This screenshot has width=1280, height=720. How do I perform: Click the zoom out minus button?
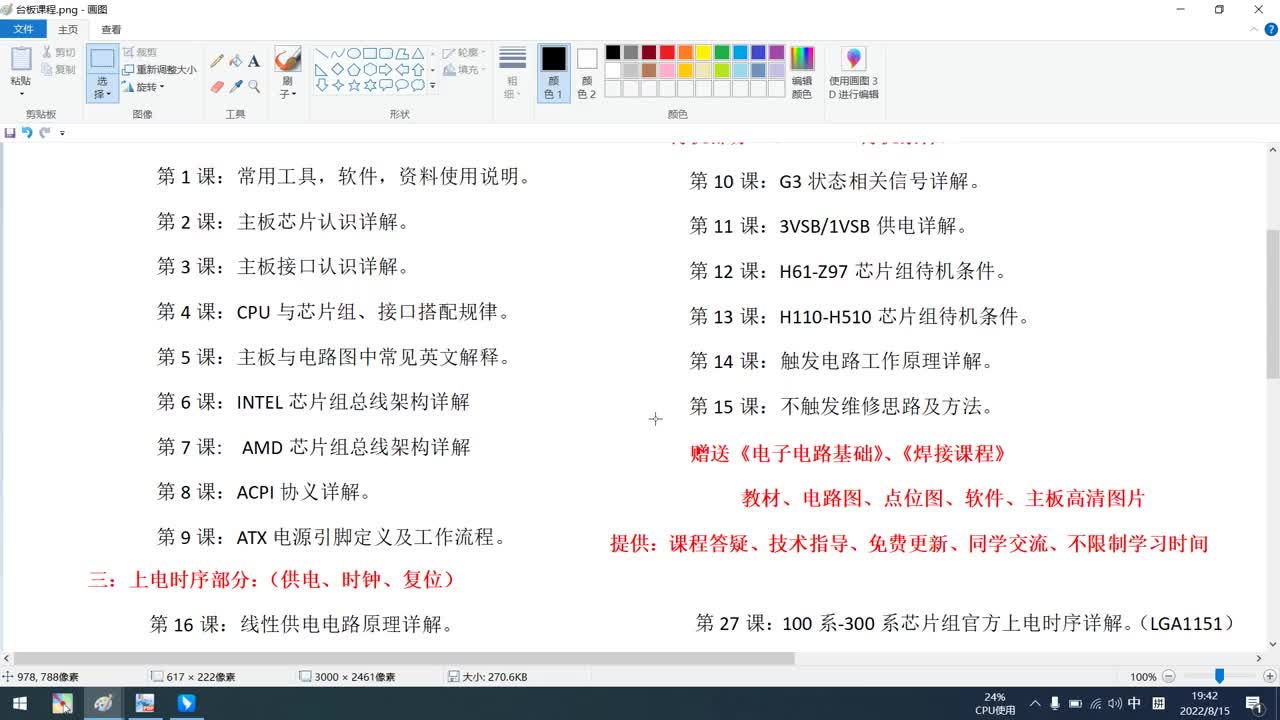click(x=1168, y=677)
